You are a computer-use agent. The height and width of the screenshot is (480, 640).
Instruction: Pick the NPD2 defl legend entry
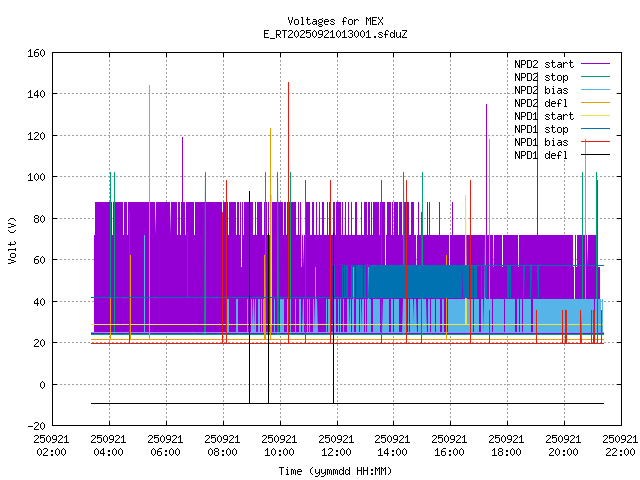[541, 103]
